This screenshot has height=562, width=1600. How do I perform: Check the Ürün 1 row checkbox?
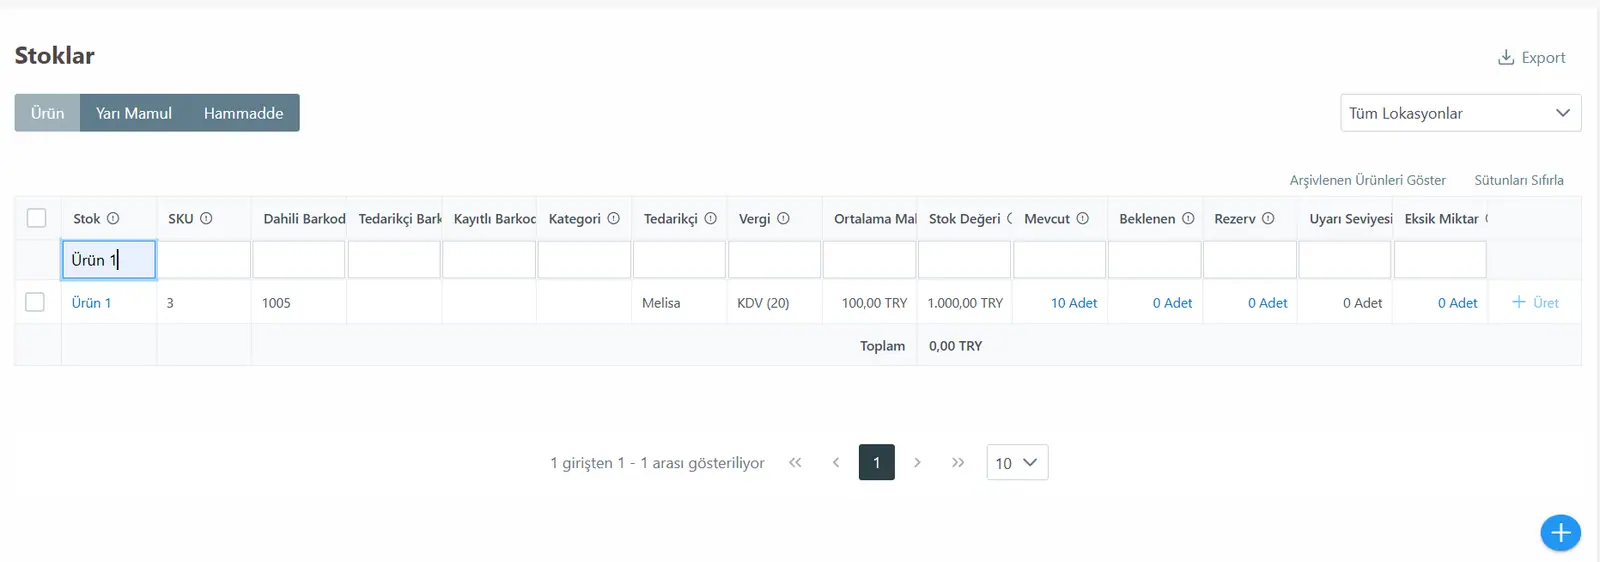click(35, 302)
